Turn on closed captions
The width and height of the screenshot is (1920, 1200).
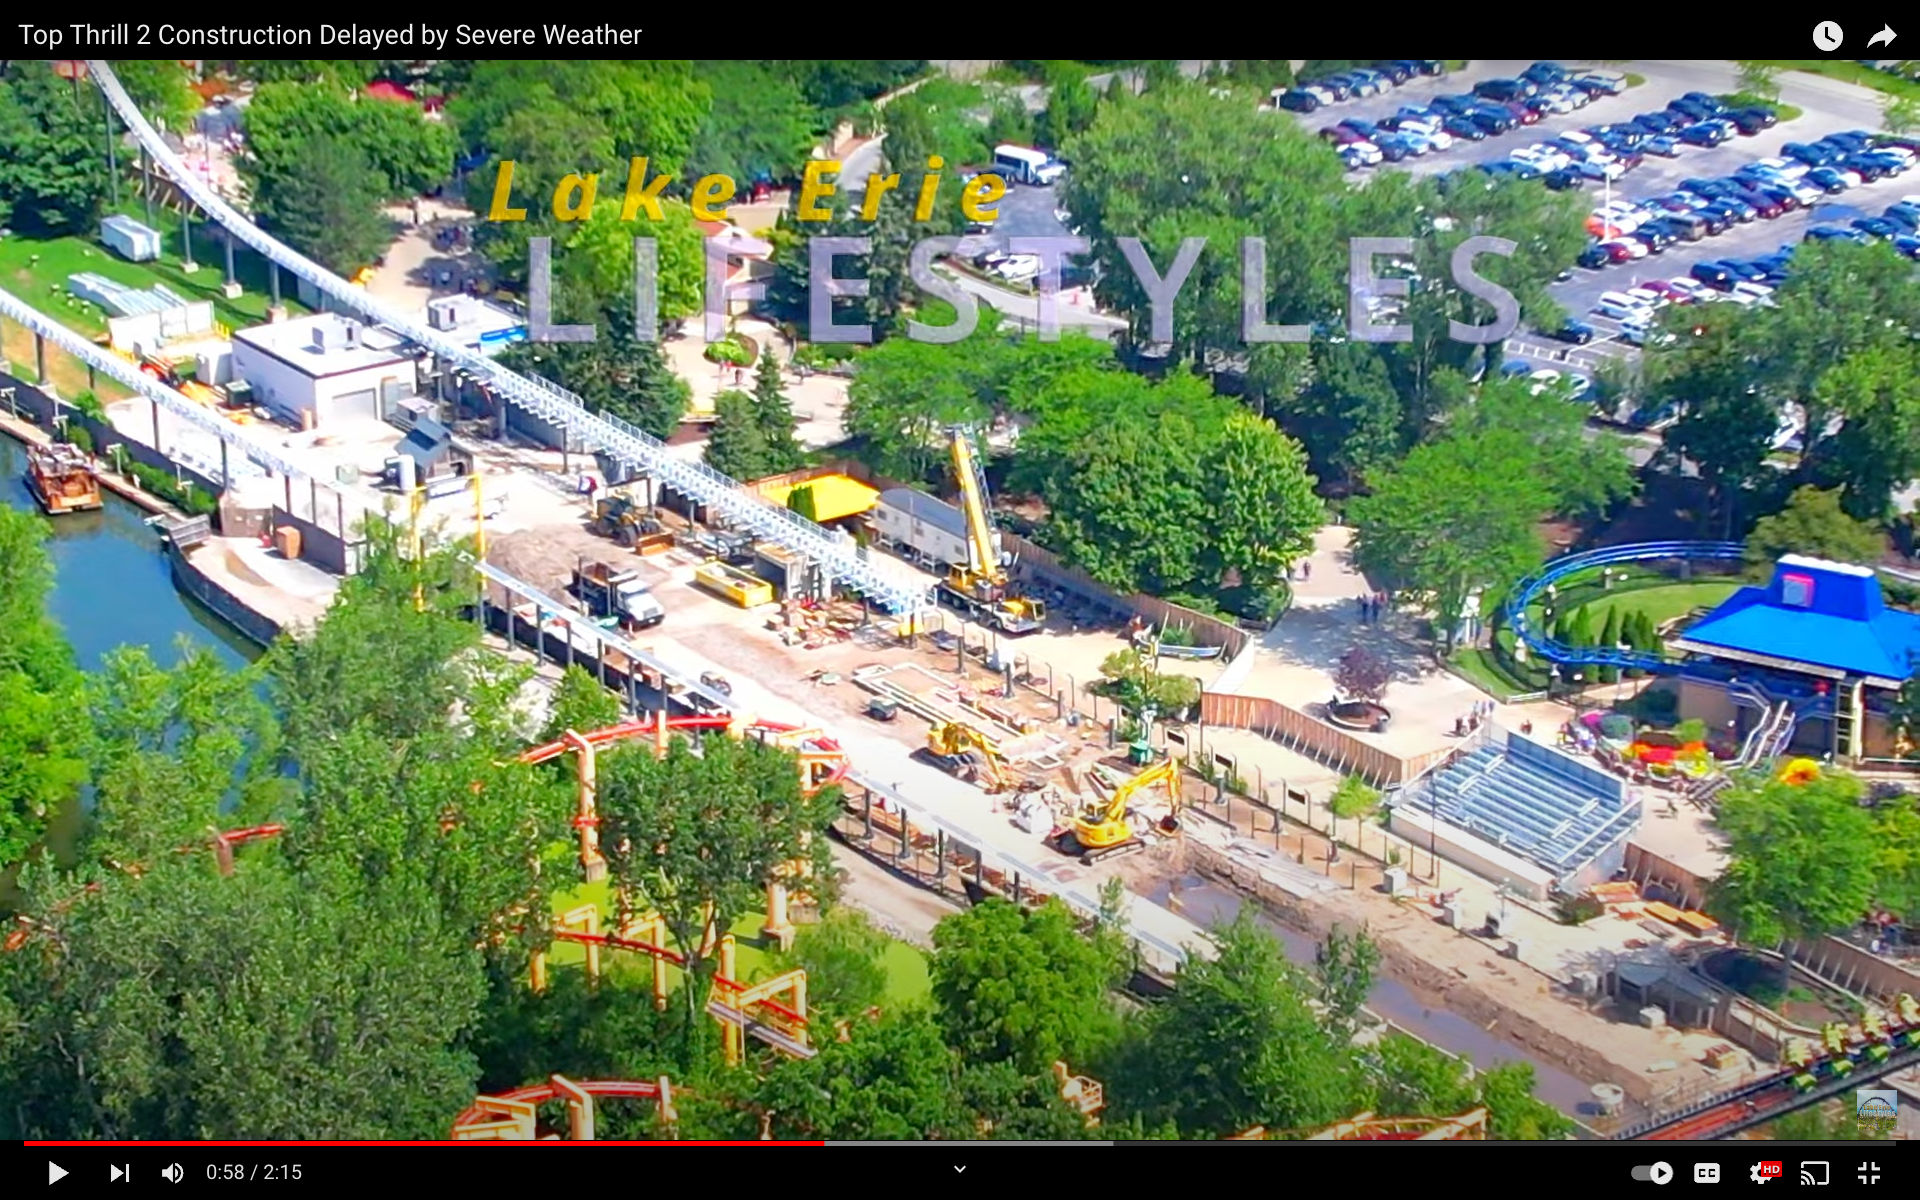click(x=1707, y=1172)
